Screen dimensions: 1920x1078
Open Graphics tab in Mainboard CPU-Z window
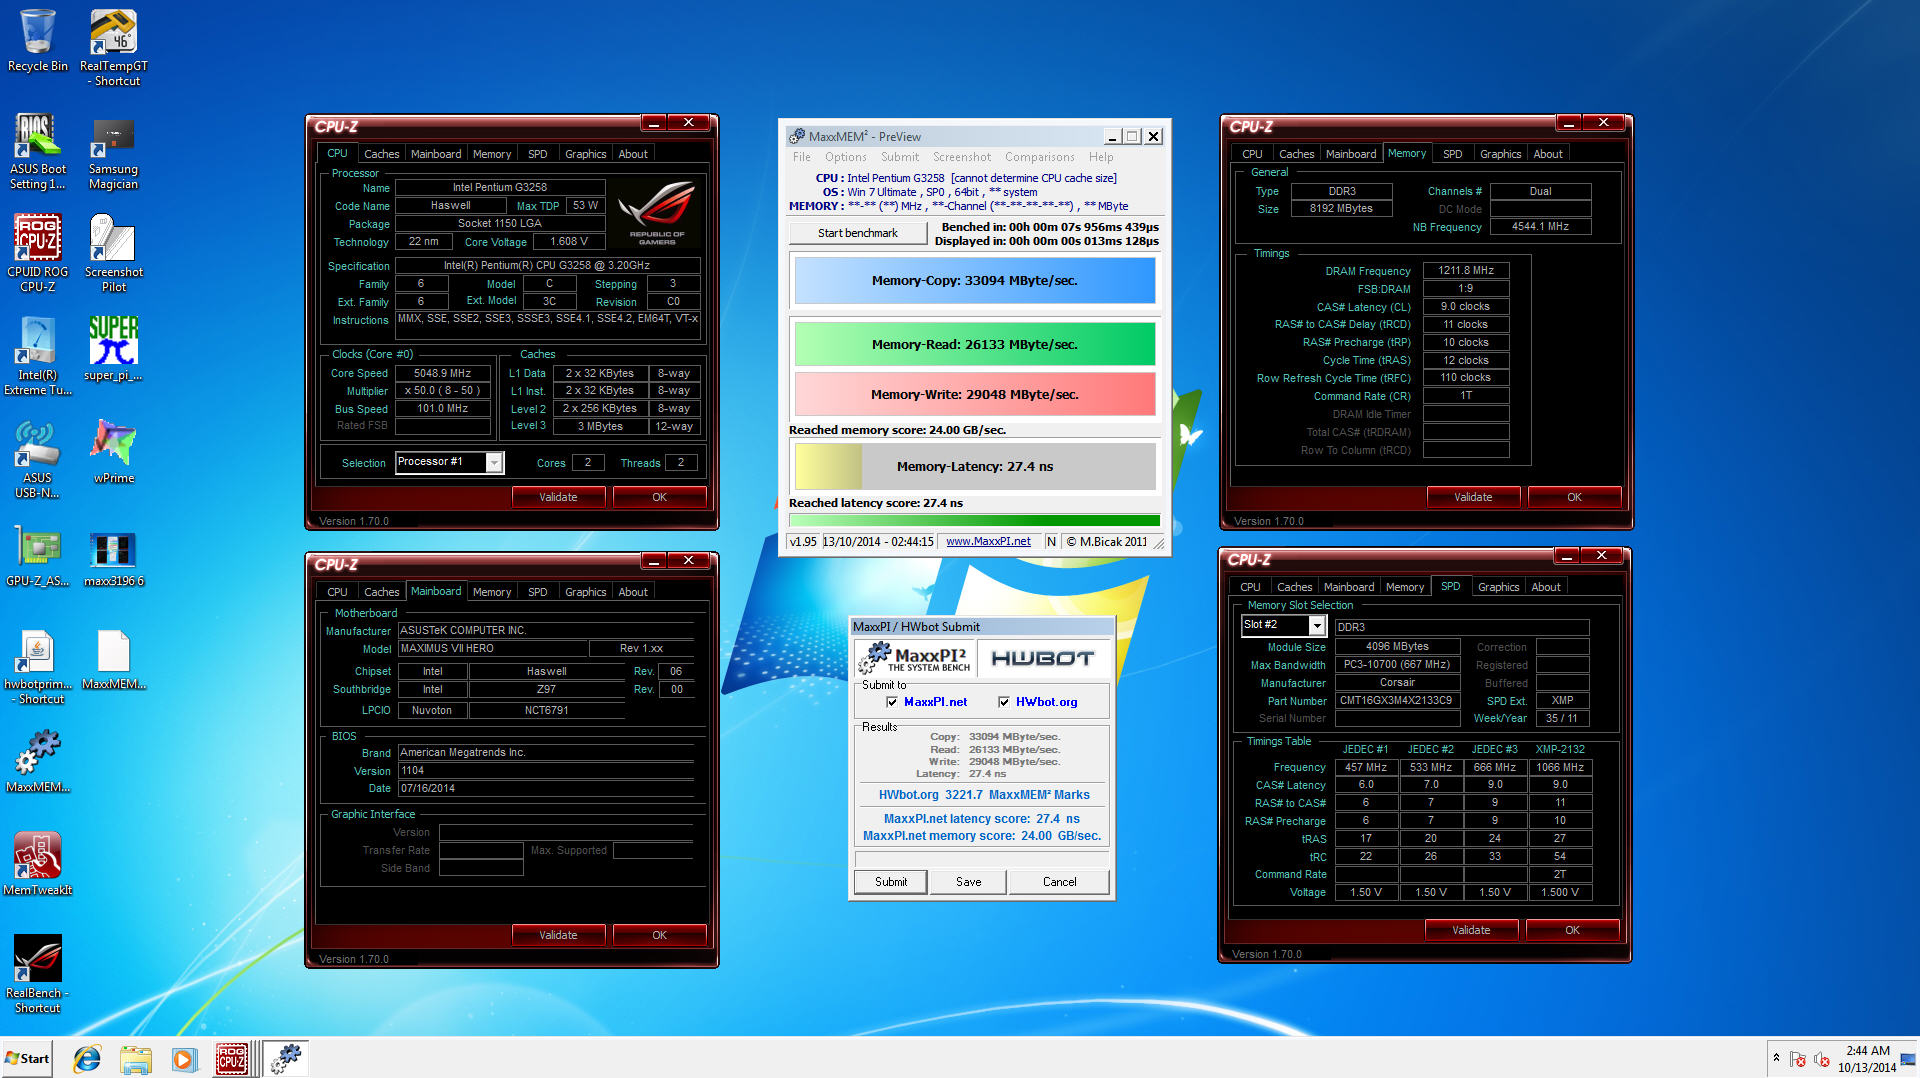[x=585, y=592]
